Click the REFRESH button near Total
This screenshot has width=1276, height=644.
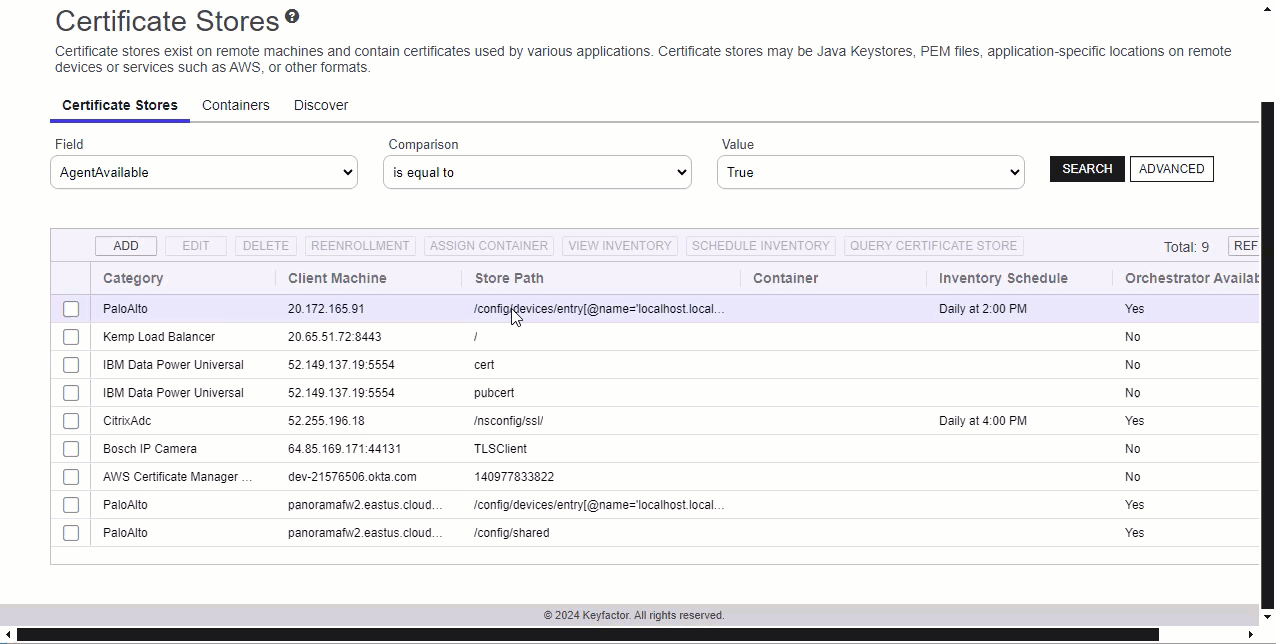(1243, 246)
